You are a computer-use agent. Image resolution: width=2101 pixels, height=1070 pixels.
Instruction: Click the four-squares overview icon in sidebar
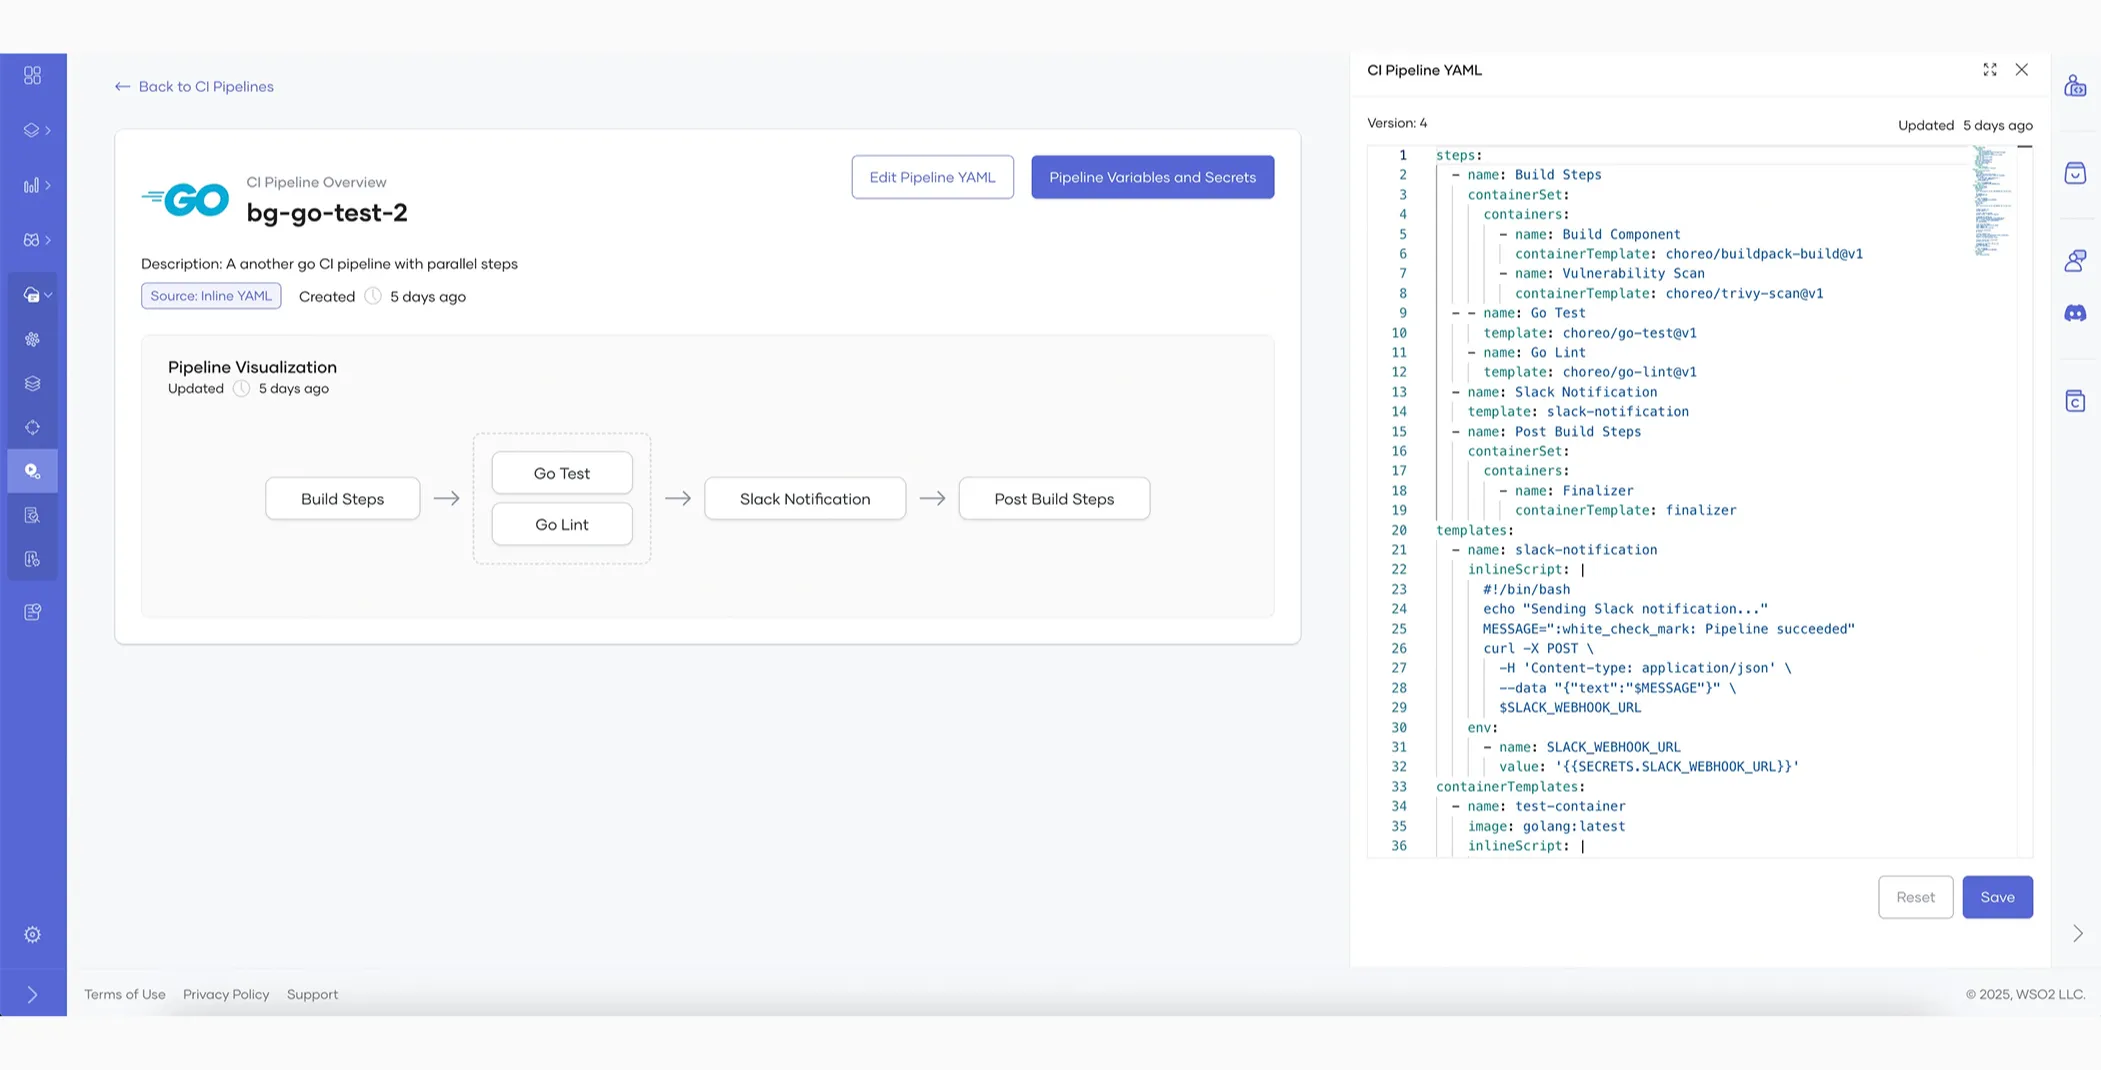click(32, 75)
